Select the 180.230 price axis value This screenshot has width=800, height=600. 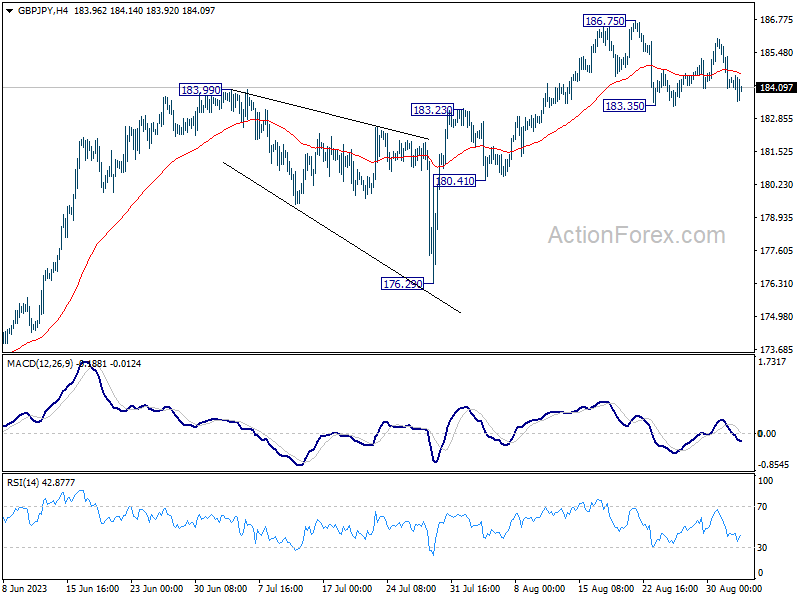tap(776, 185)
